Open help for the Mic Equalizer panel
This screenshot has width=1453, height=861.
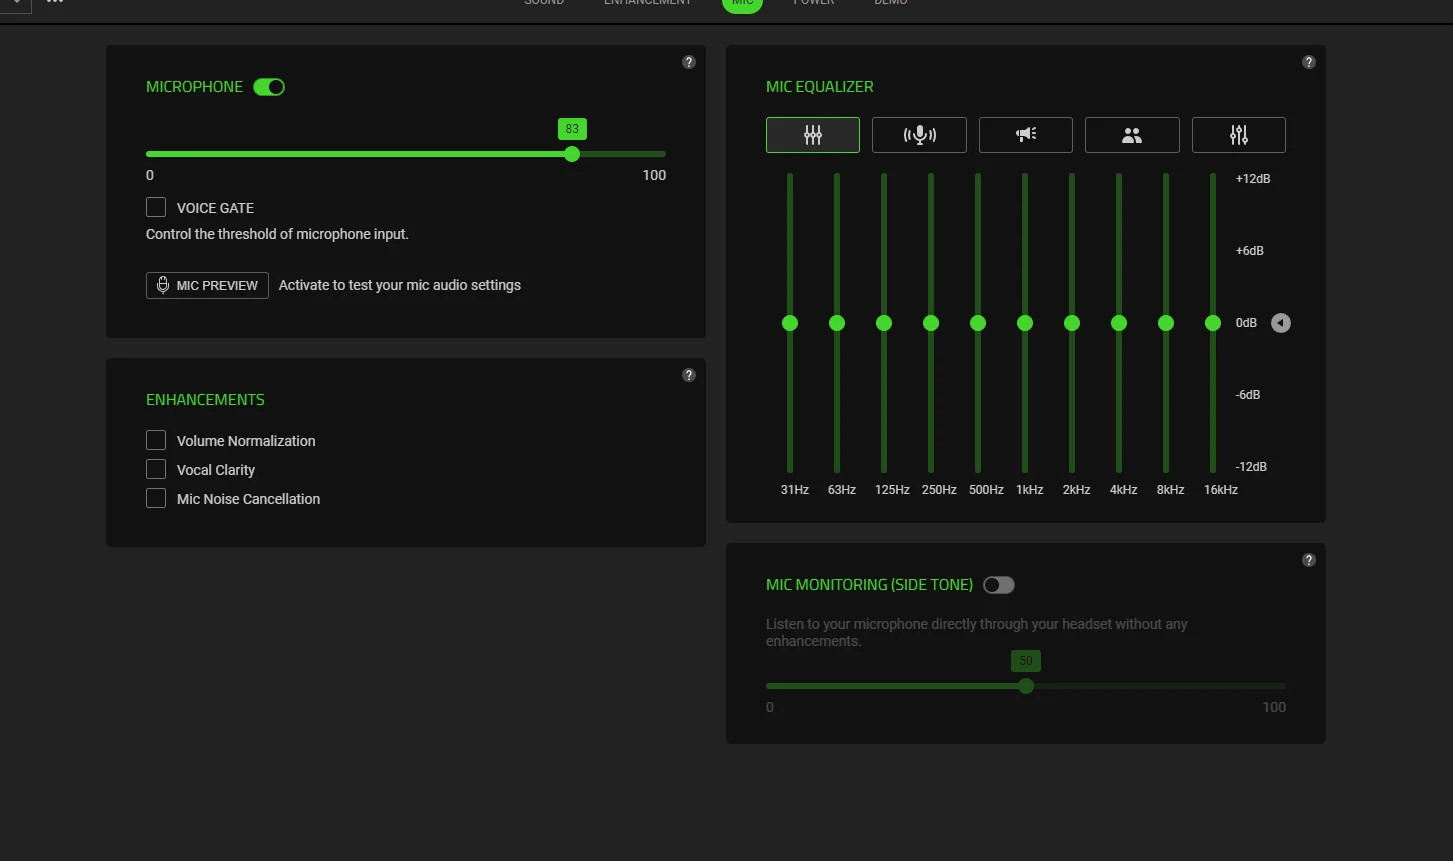tap(1309, 62)
